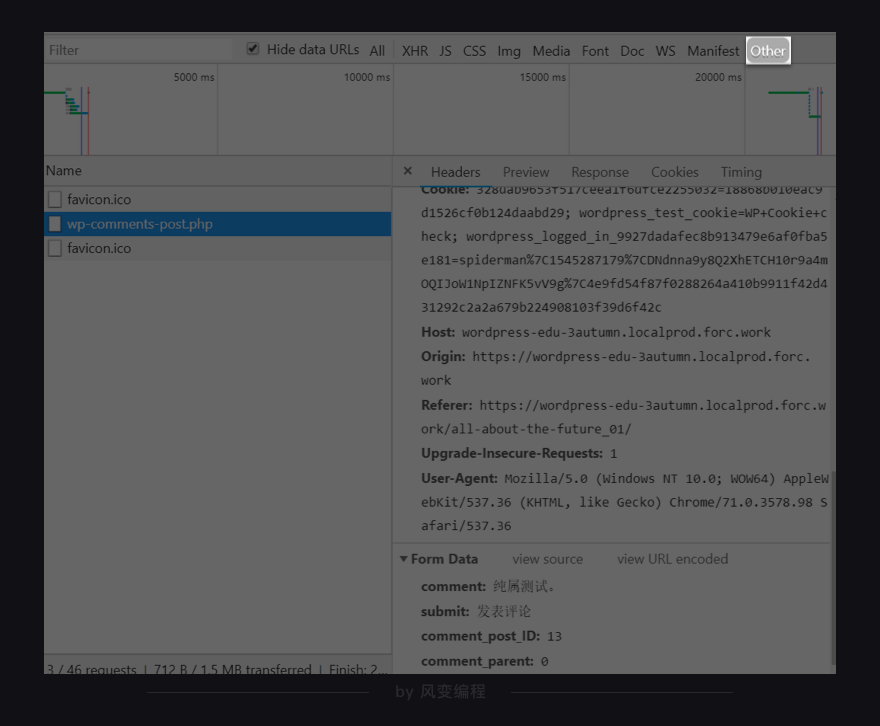Click the view source link

point(547,559)
